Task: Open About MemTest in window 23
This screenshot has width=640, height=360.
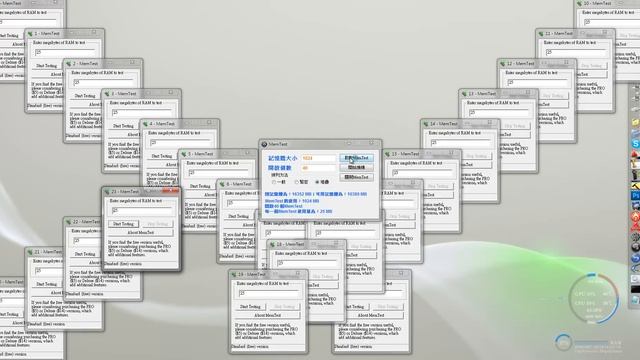Action: tap(141, 233)
